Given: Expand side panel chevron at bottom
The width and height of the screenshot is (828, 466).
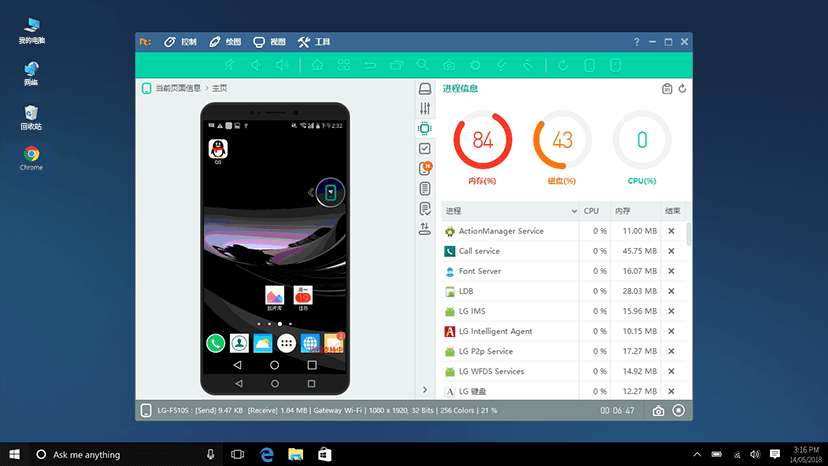Looking at the screenshot, I should [425, 390].
